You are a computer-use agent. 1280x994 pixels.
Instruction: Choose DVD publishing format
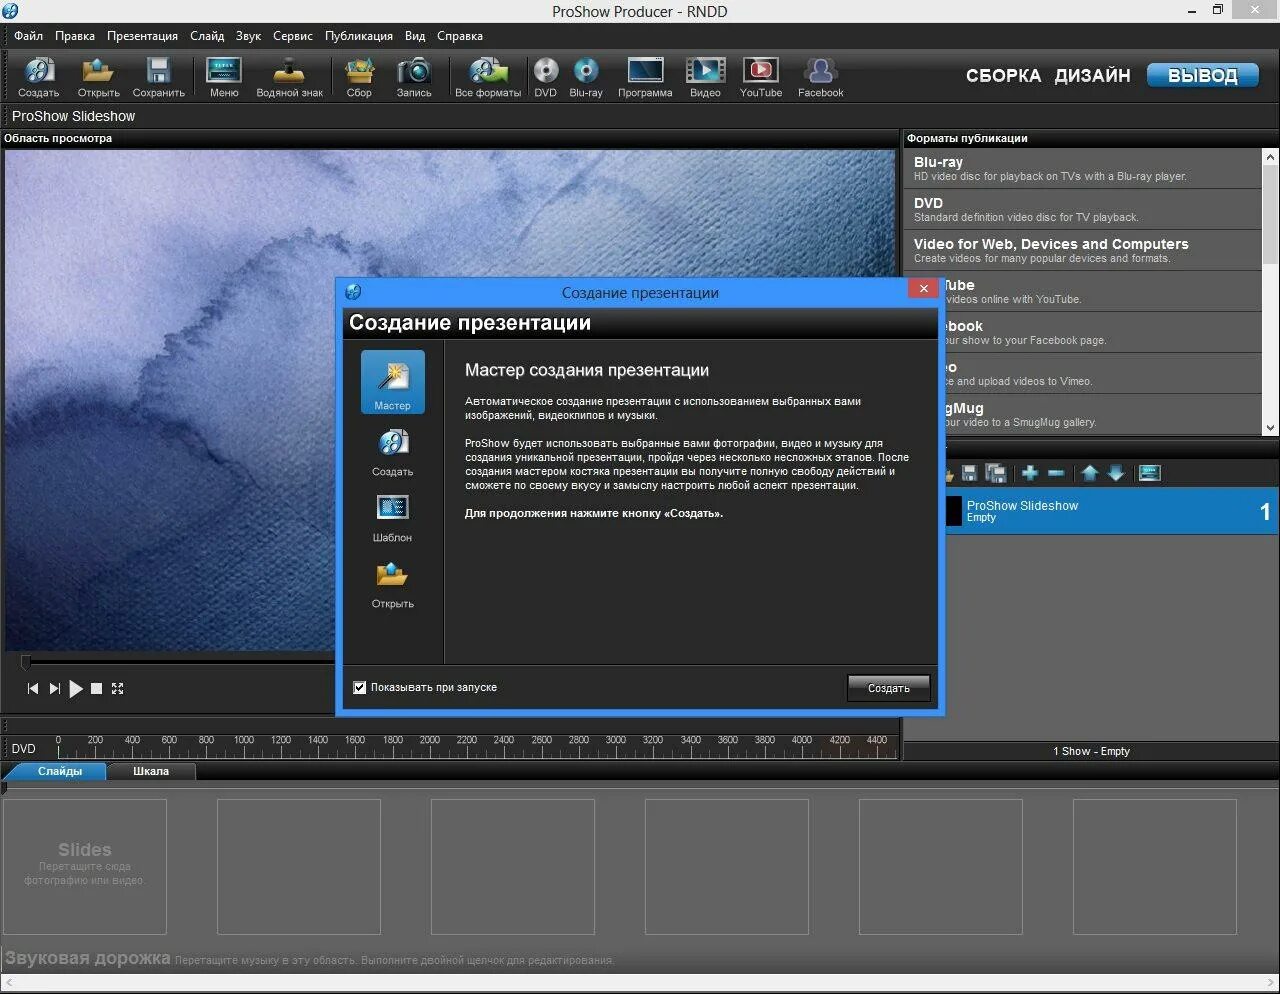click(x=1083, y=209)
